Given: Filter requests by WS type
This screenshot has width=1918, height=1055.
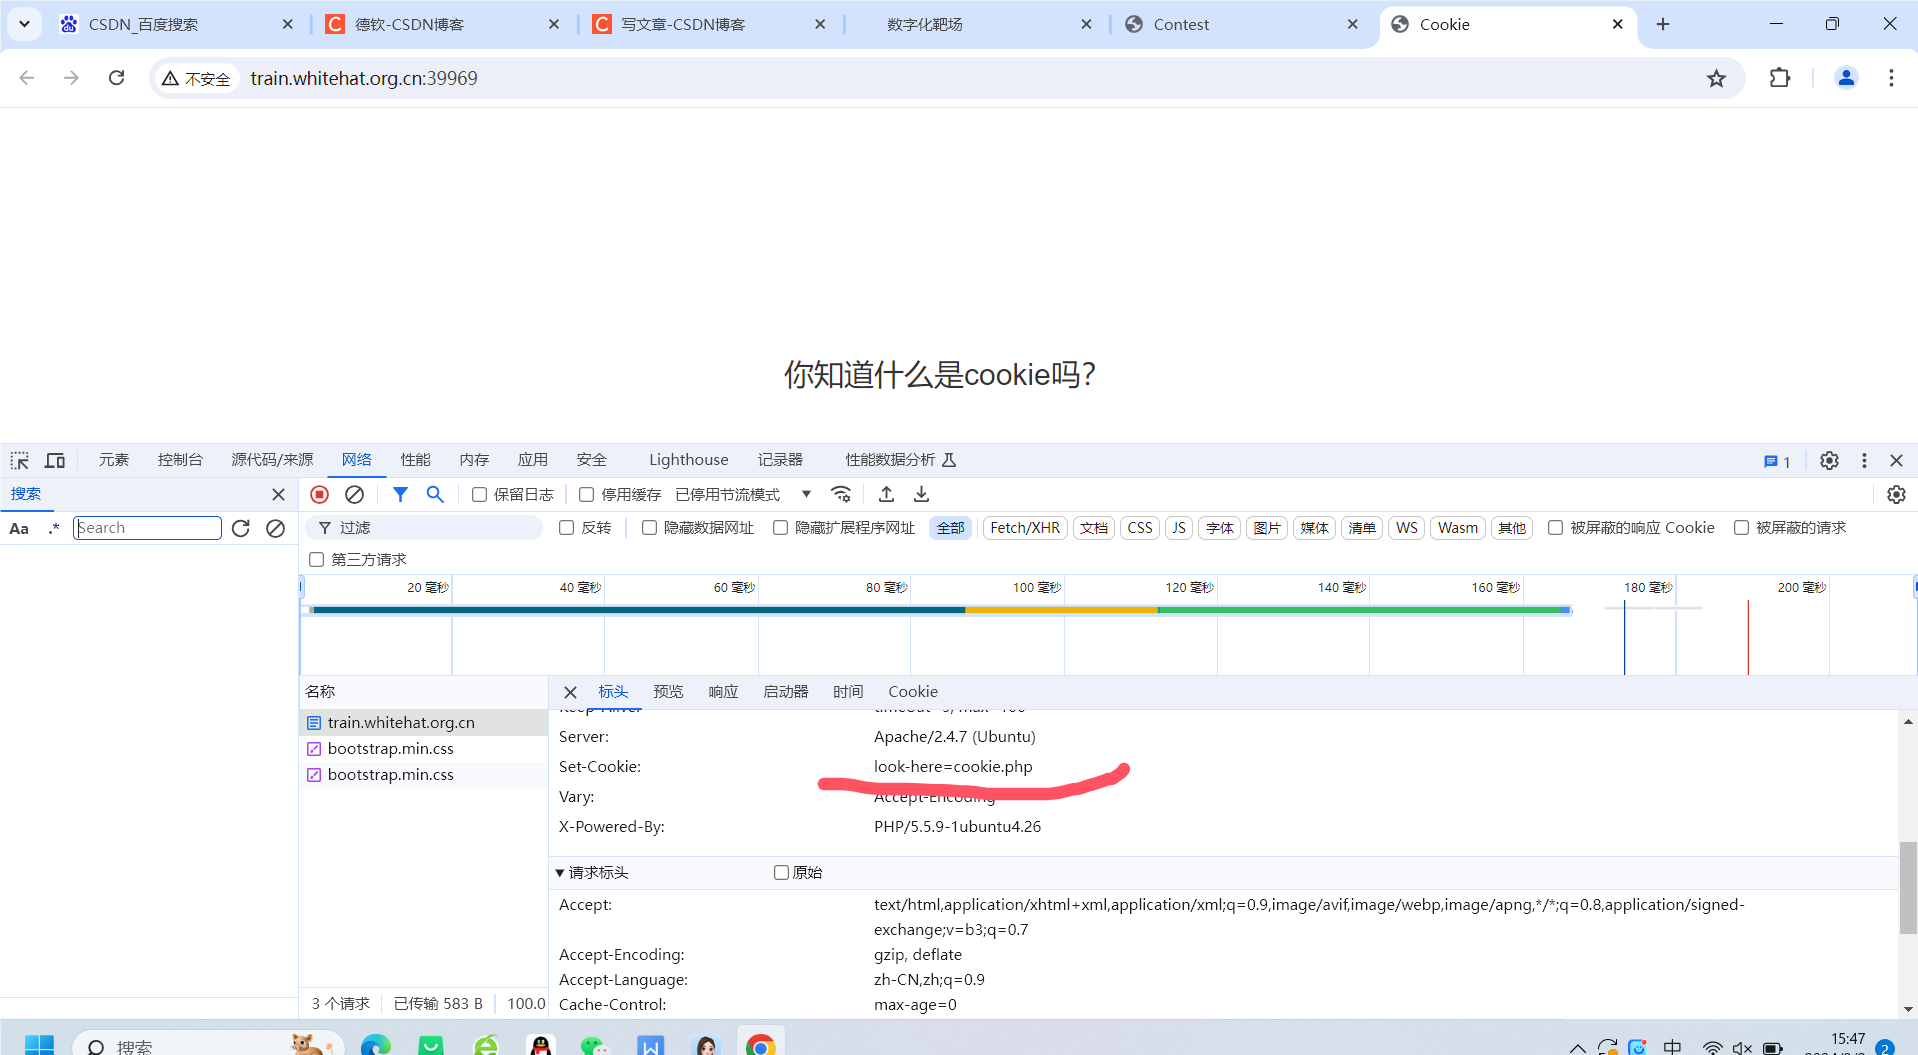Looking at the screenshot, I should (1407, 528).
